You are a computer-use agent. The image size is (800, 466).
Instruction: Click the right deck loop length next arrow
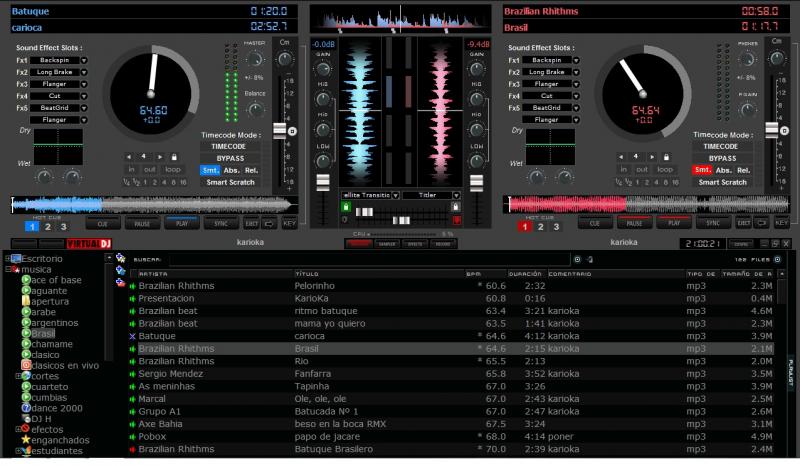tap(652, 157)
